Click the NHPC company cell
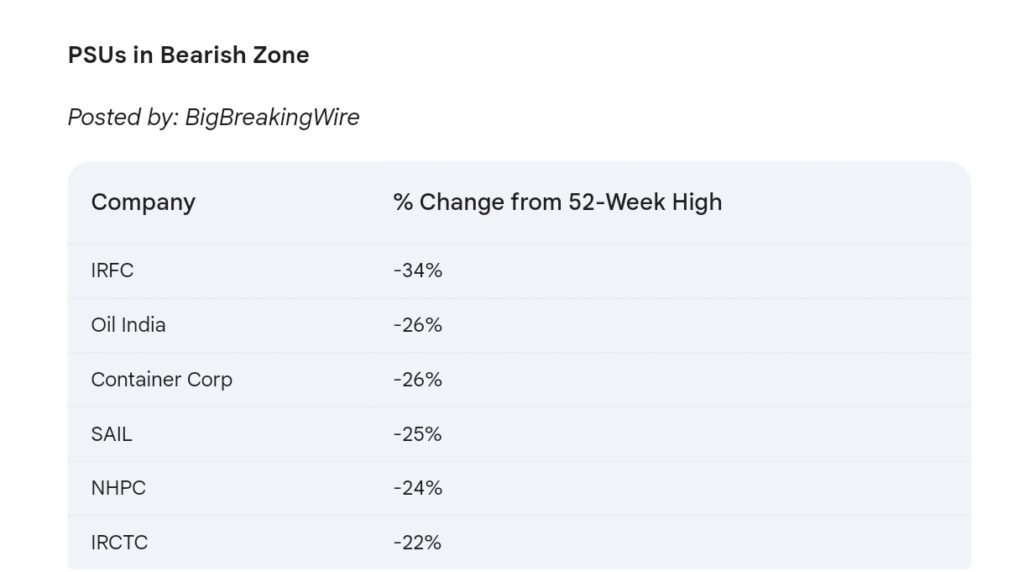Image resolution: width=1024 pixels, height=572 pixels. (118, 488)
